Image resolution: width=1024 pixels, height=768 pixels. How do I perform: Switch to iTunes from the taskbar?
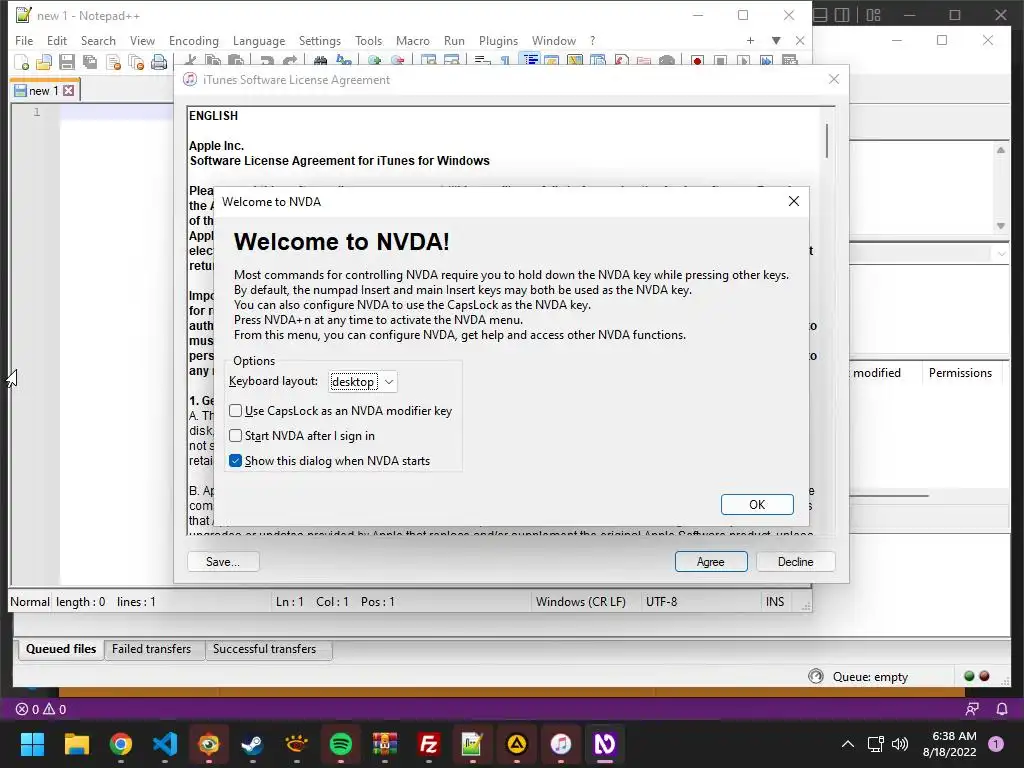(560, 744)
